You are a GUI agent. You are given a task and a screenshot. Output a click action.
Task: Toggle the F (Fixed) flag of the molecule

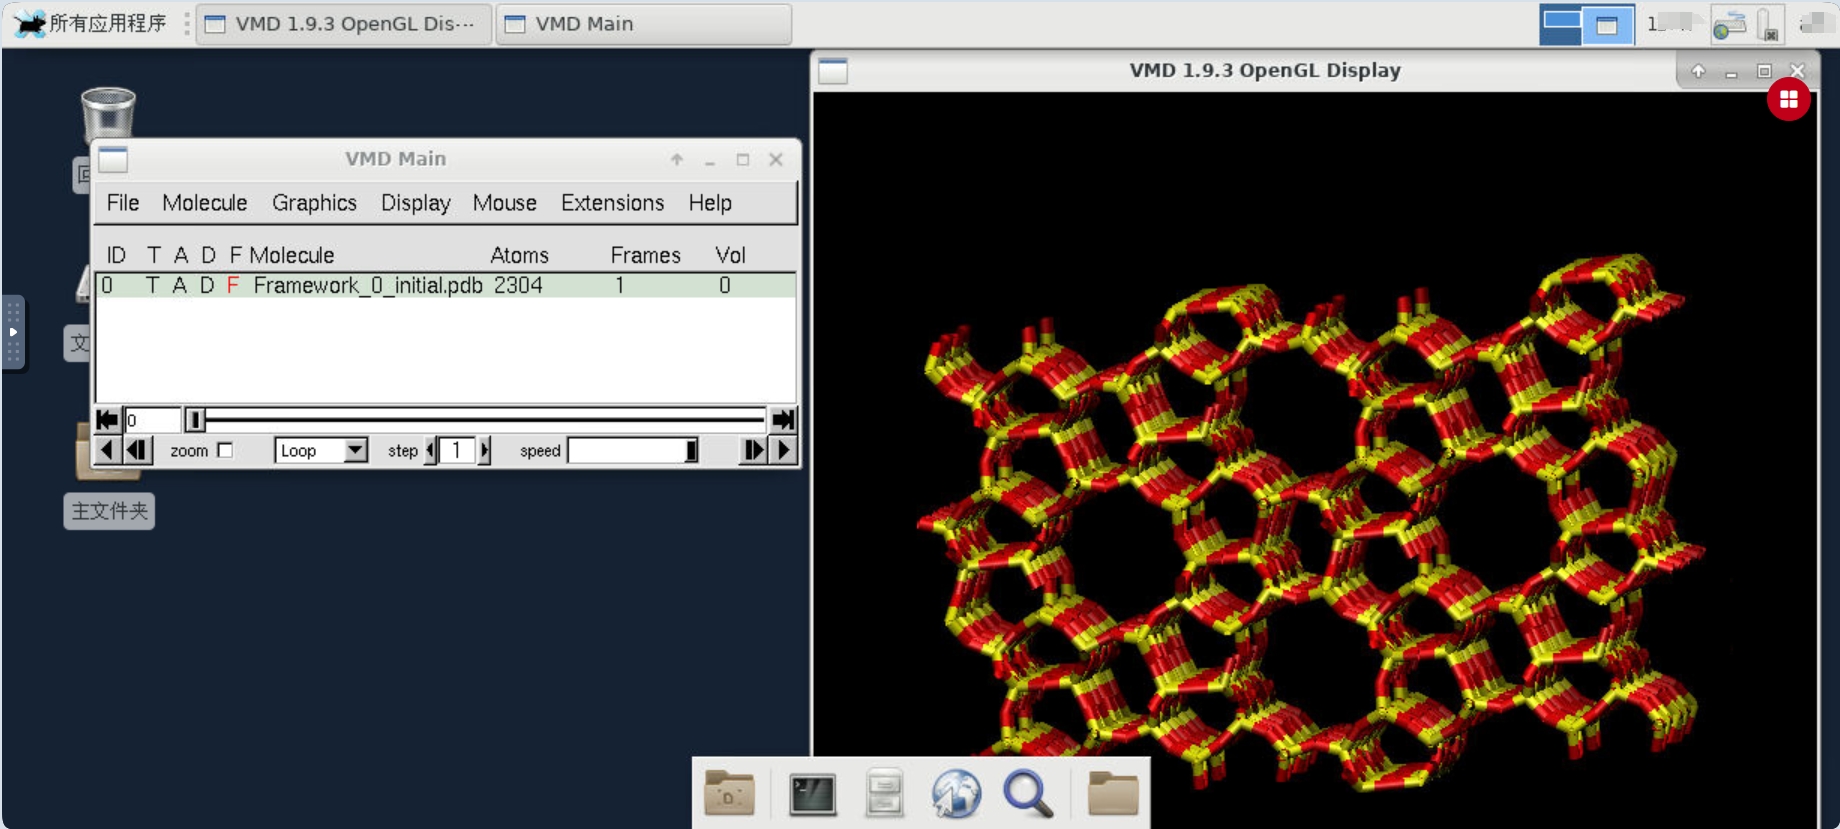click(x=233, y=286)
